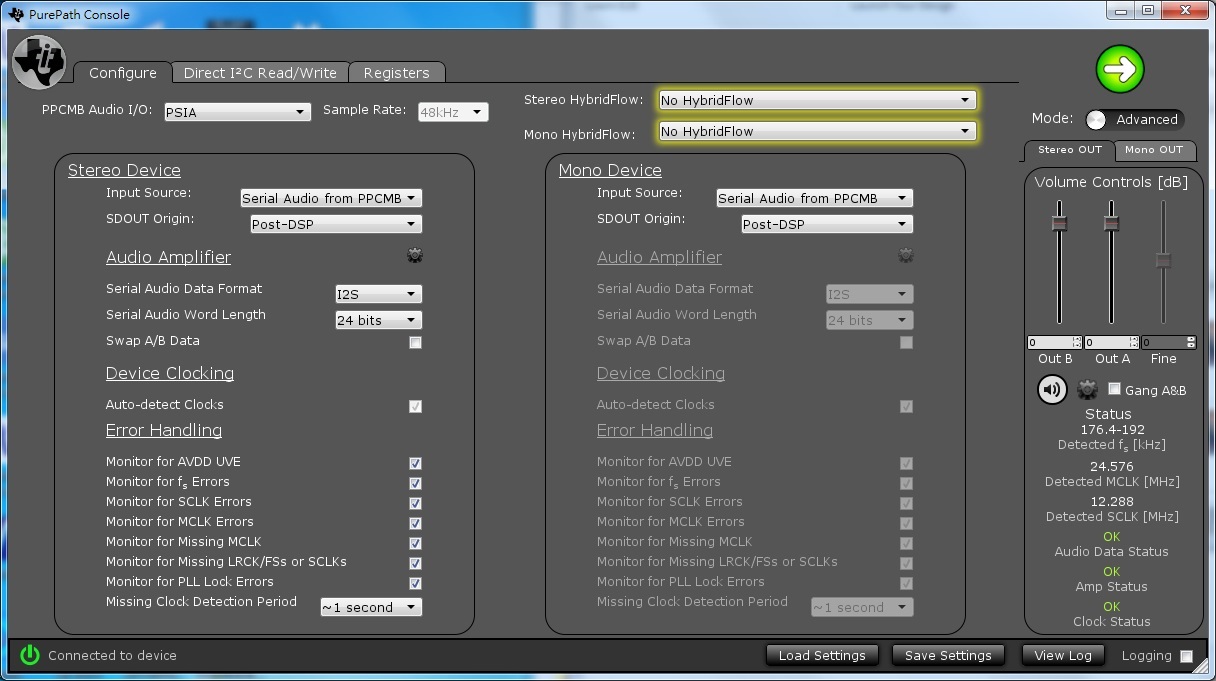Uncheck Stereo Monitor for MCLK Errors

click(x=415, y=523)
